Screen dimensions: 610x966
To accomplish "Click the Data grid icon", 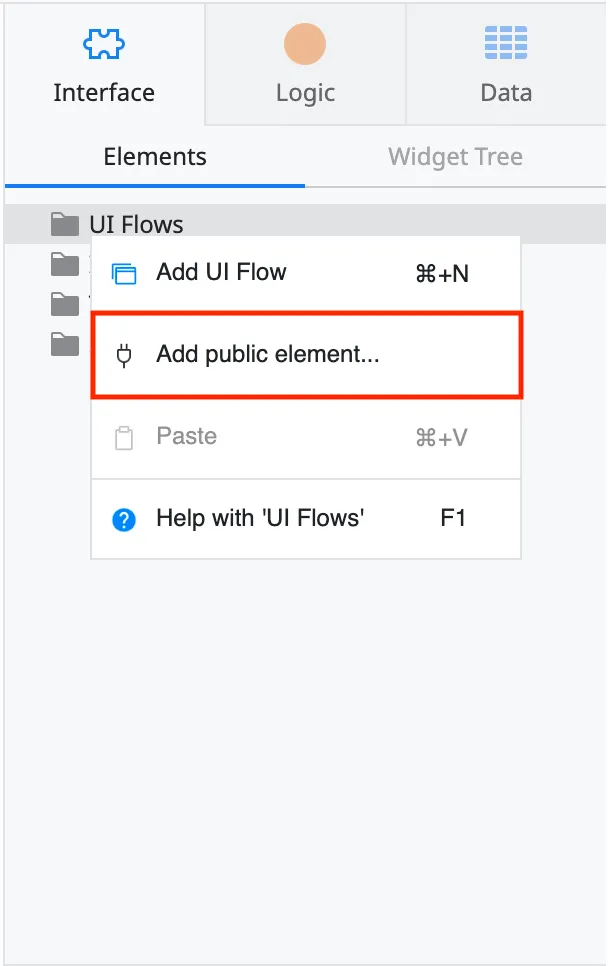I will coord(505,42).
